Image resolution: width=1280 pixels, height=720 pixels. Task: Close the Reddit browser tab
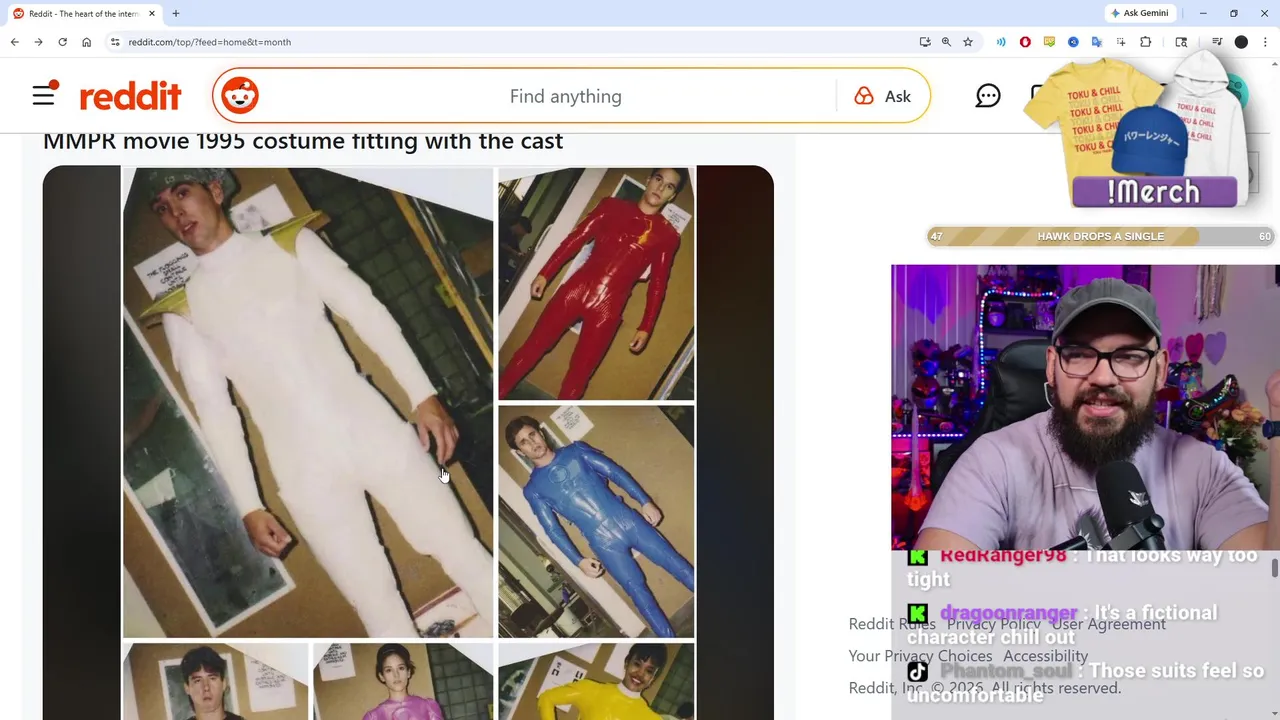coord(152,14)
